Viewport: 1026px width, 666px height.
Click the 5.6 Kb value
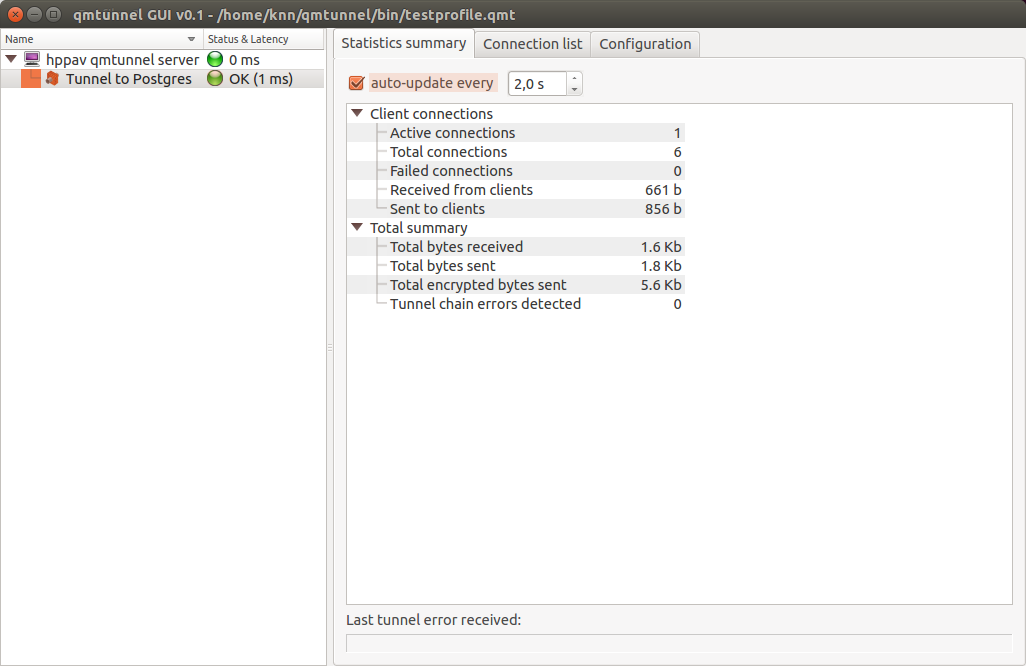point(661,285)
